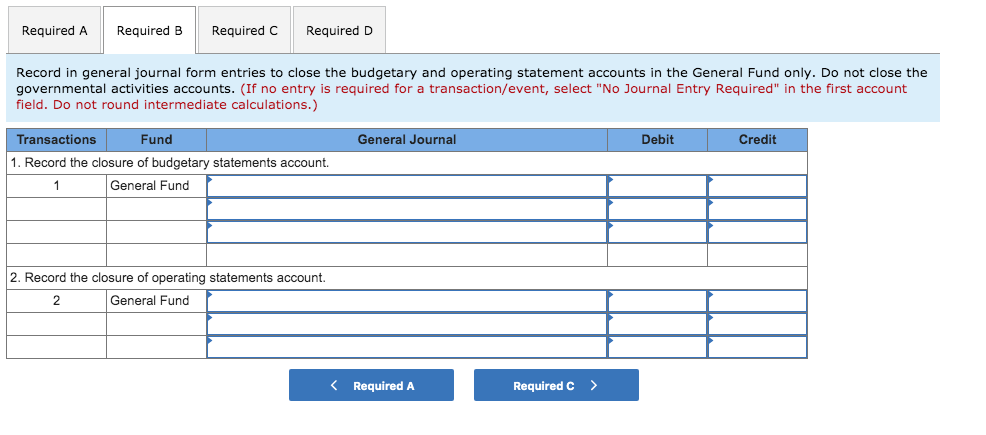Viewport: 986px width, 435px height.
Task: Click the red no-entry-required instruction text
Action: [x=462, y=97]
